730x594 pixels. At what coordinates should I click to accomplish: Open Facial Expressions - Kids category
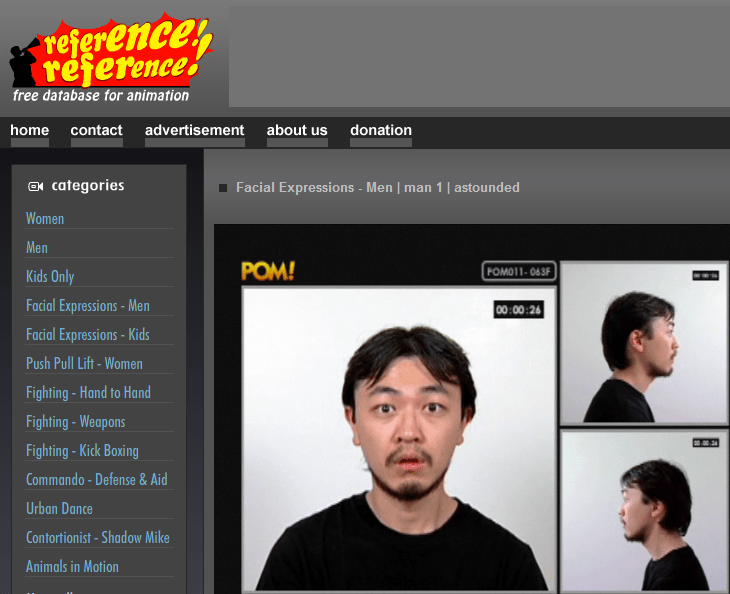(x=88, y=334)
